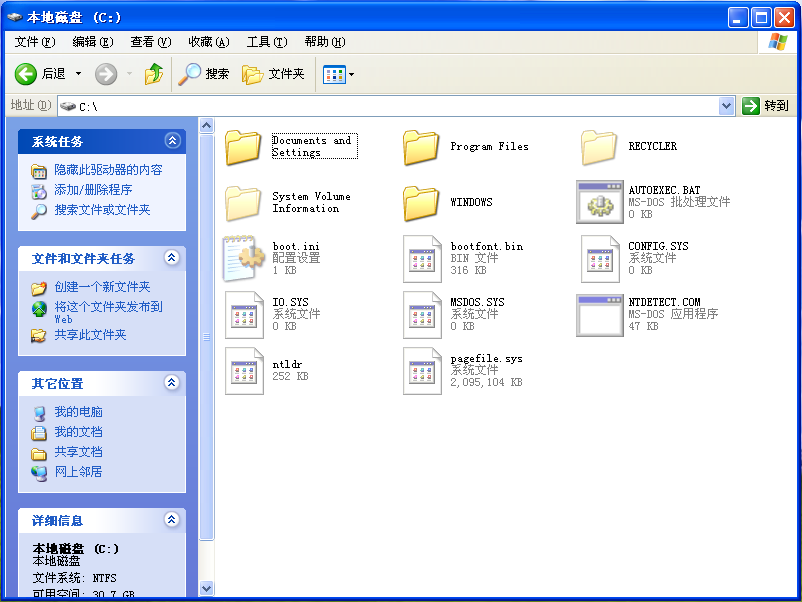This screenshot has width=802, height=602.
Task: Select System Volume Information folder icon
Action: pyautogui.click(x=242, y=203)
